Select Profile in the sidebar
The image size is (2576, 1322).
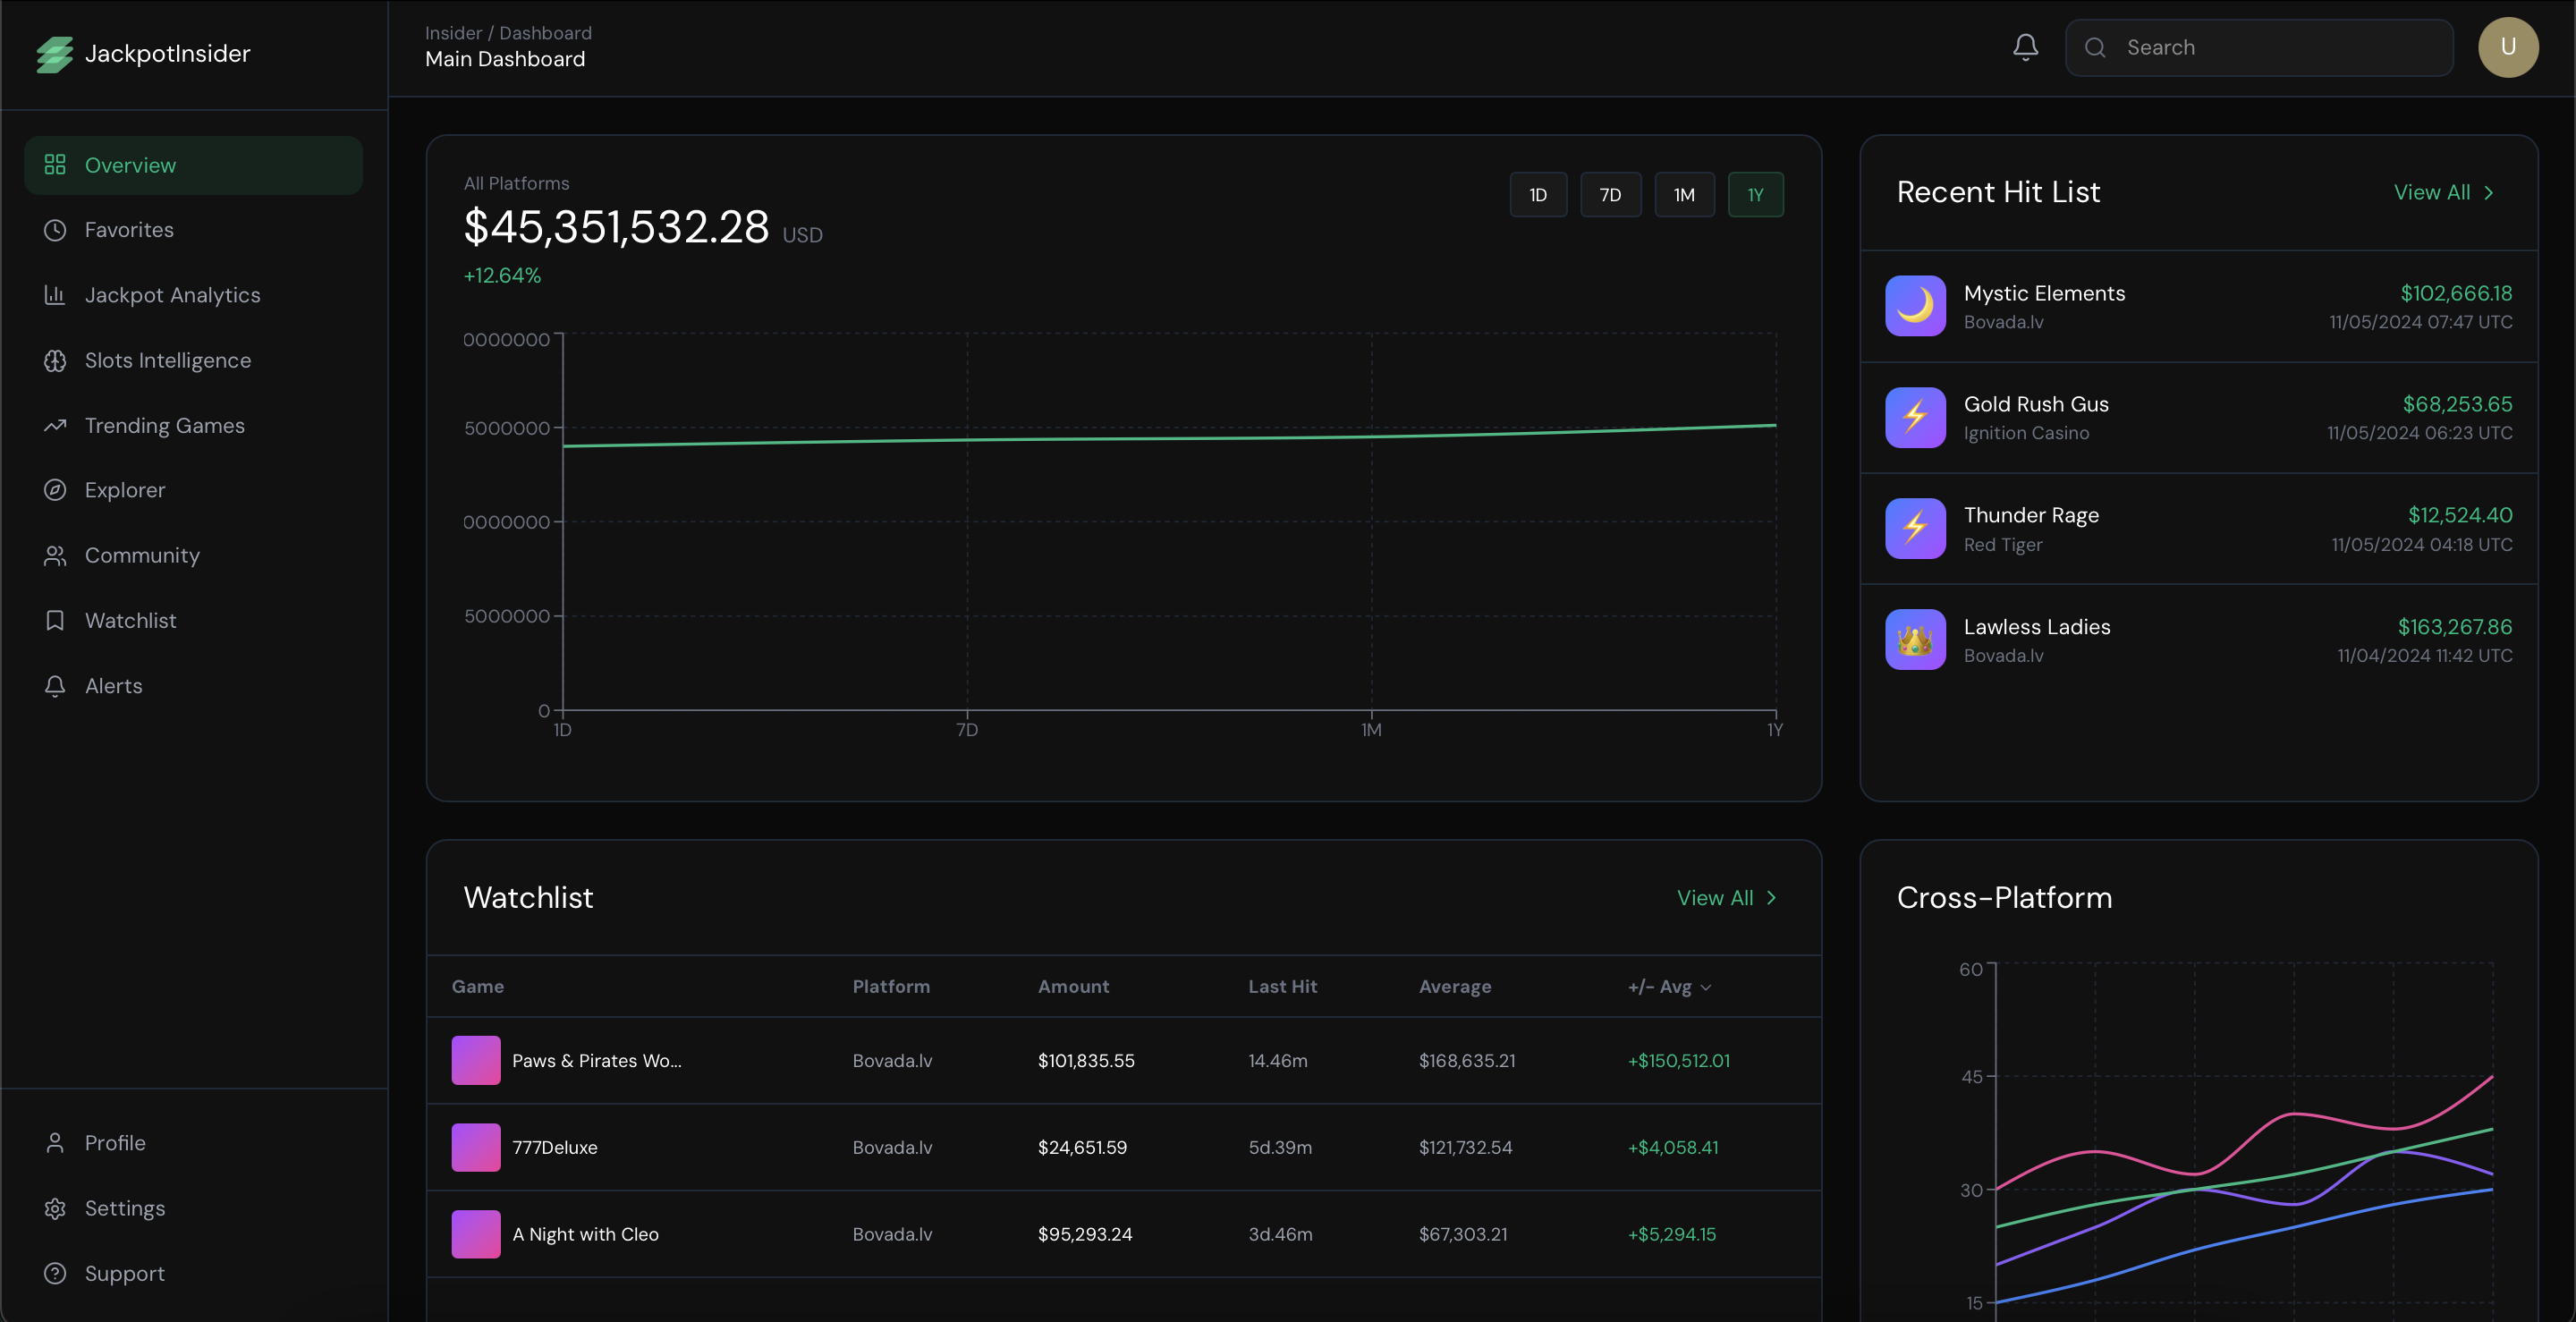point(115,1141)
